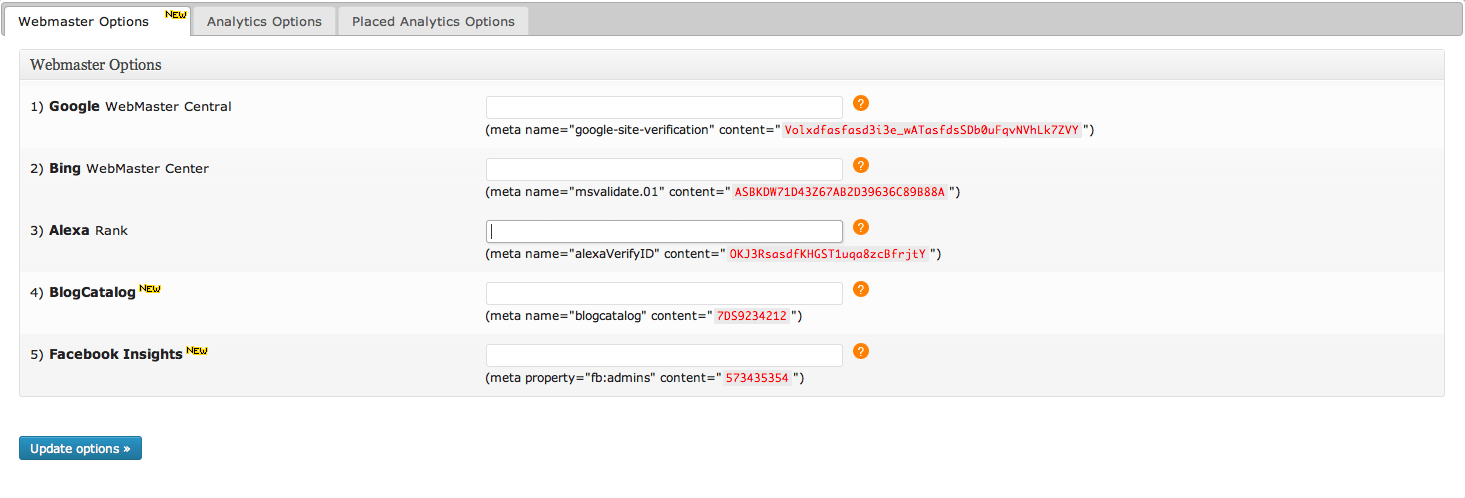Click the Google sample verification code text
The height and width of the screenshot is (498, 1465).
tap(932, 130)
